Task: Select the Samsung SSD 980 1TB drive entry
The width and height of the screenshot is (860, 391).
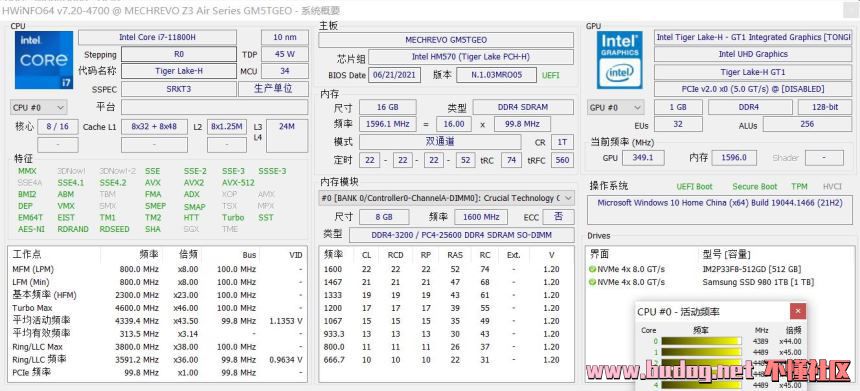Action: tap(758, 282)
